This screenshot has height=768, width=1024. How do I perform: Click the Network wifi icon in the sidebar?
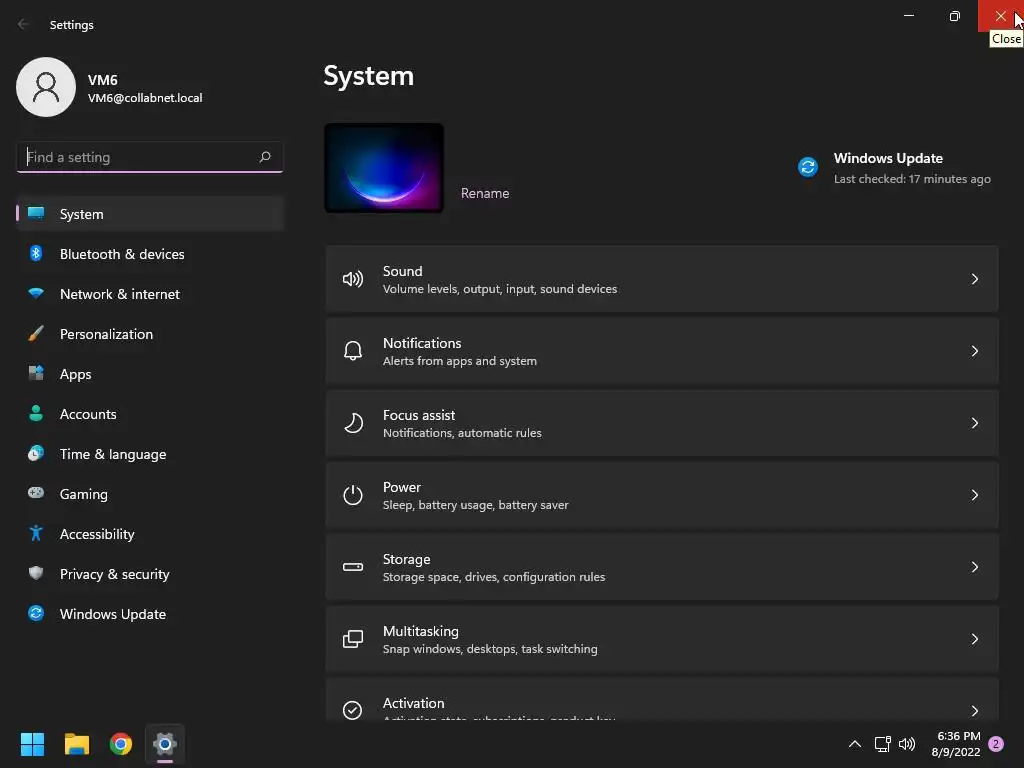pyautogui.click(x=36, y=293)
